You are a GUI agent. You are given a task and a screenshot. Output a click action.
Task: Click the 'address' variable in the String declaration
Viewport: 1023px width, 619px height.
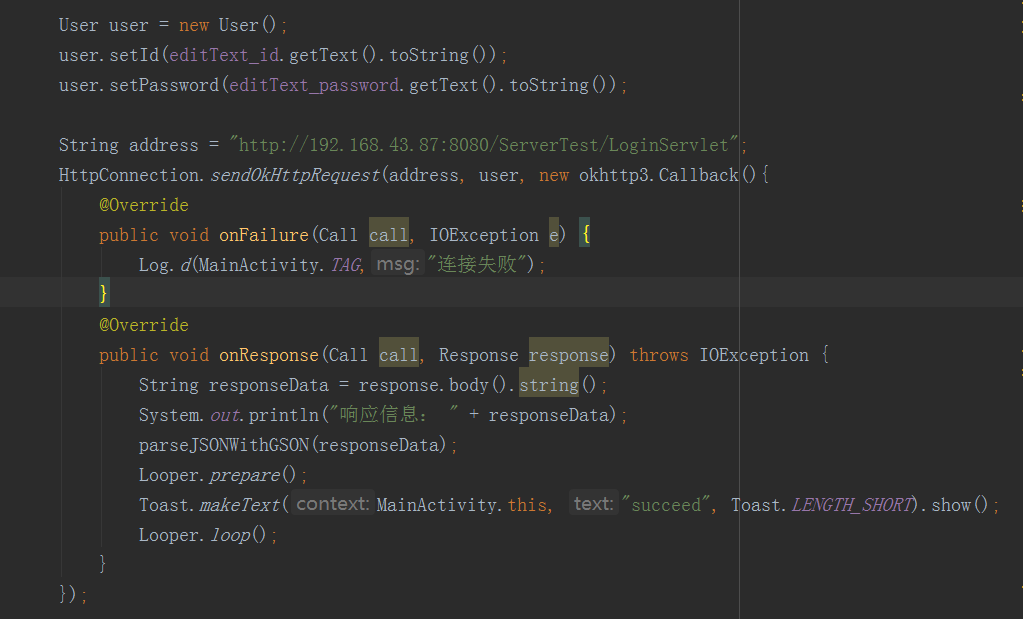[163, 145]
